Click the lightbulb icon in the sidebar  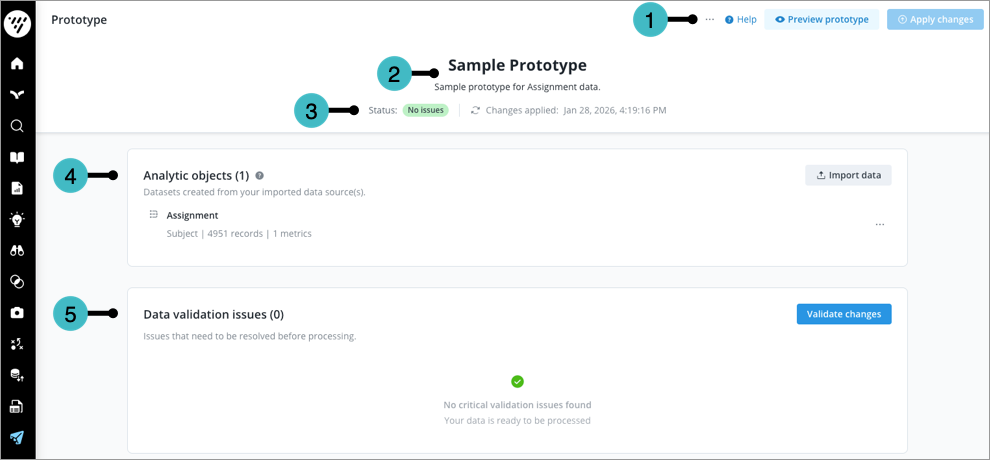pyautogui.click(x=17, y=220)
